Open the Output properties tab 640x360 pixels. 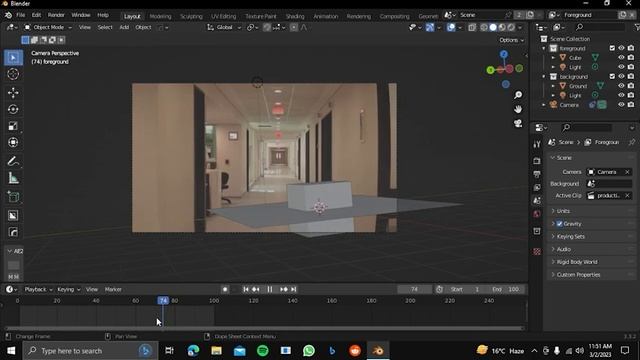pyautogui.click(x=537, y=174)
